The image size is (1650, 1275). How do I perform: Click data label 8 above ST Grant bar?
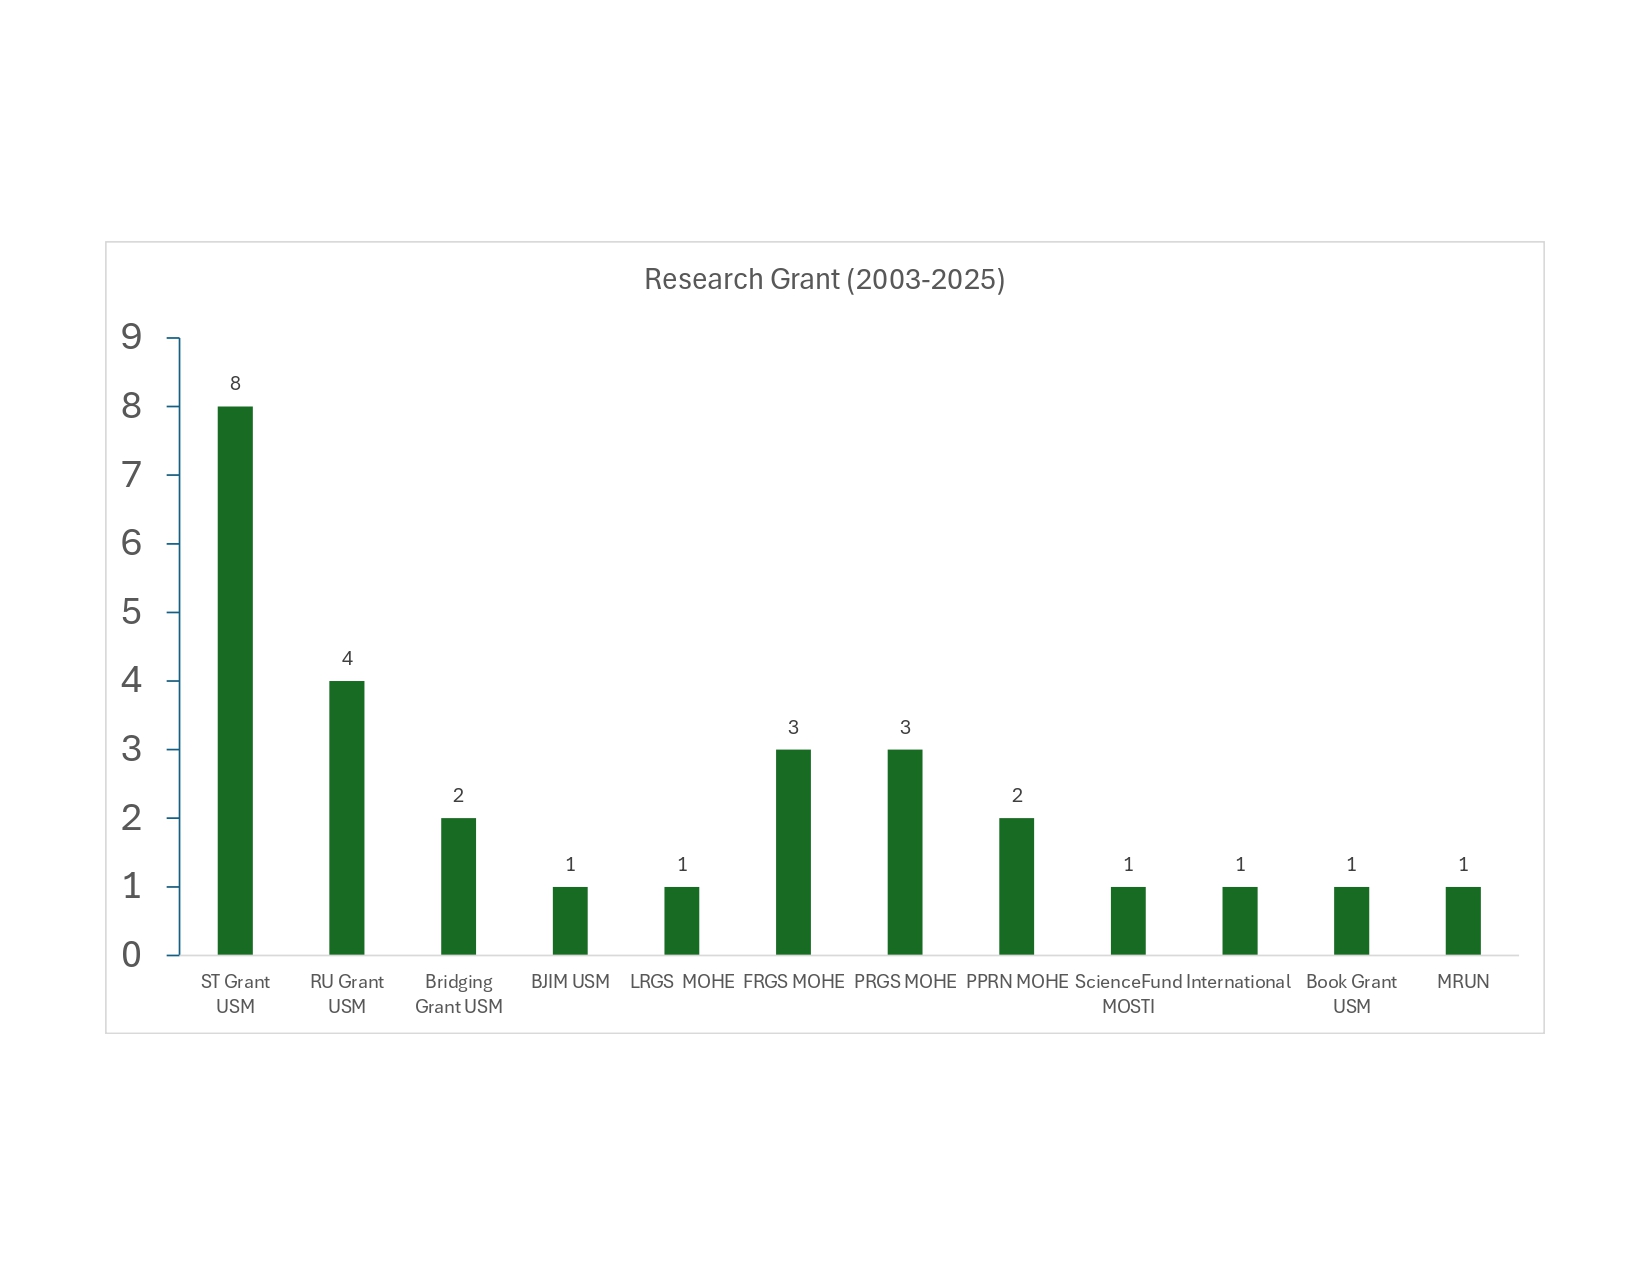pyautogui.click(x=235, y=383)
